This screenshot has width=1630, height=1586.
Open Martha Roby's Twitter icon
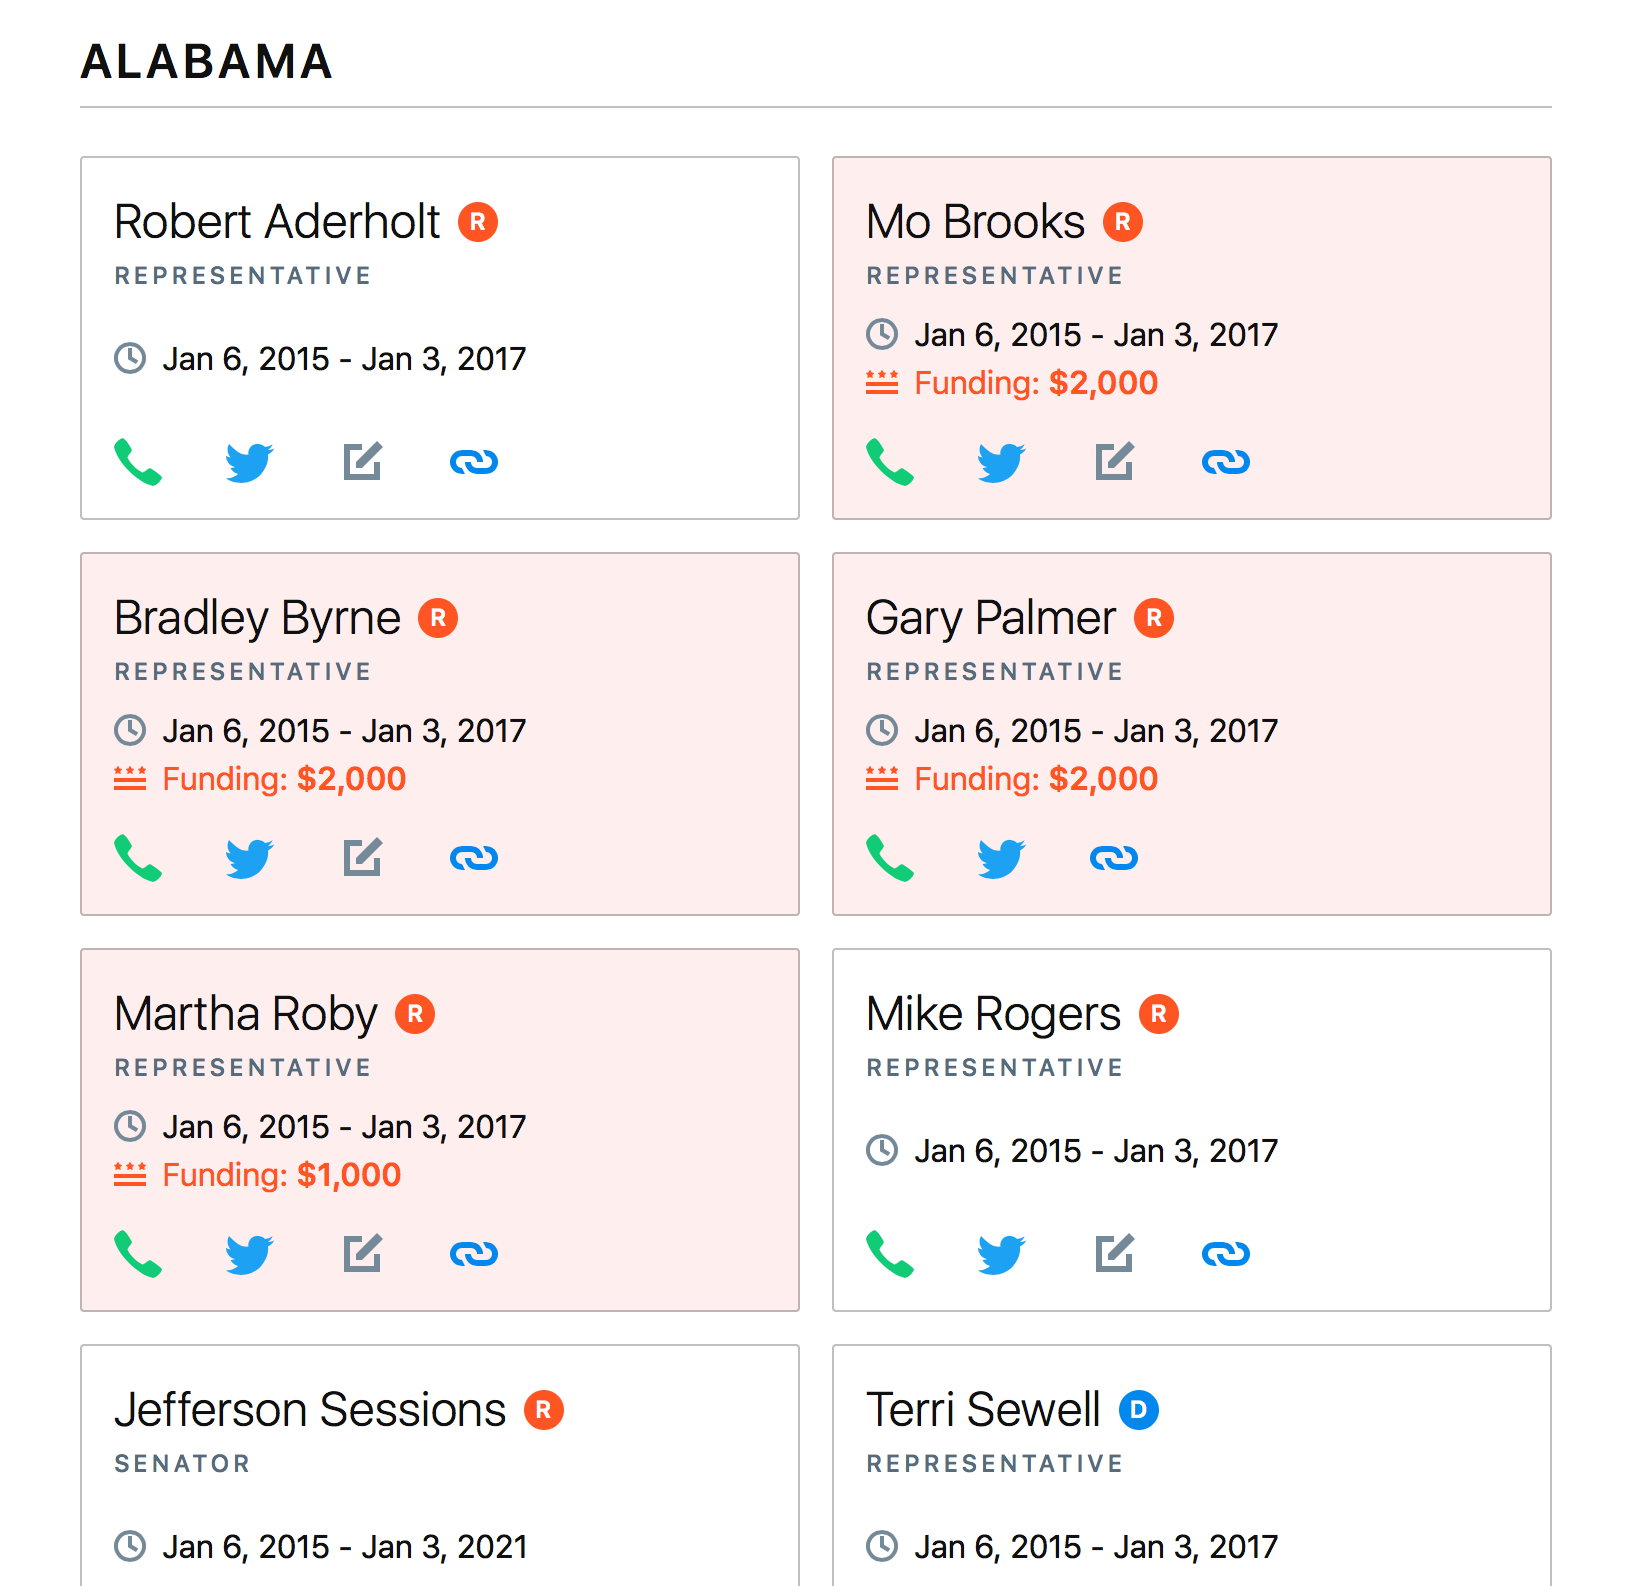[x=249, y=1254]
